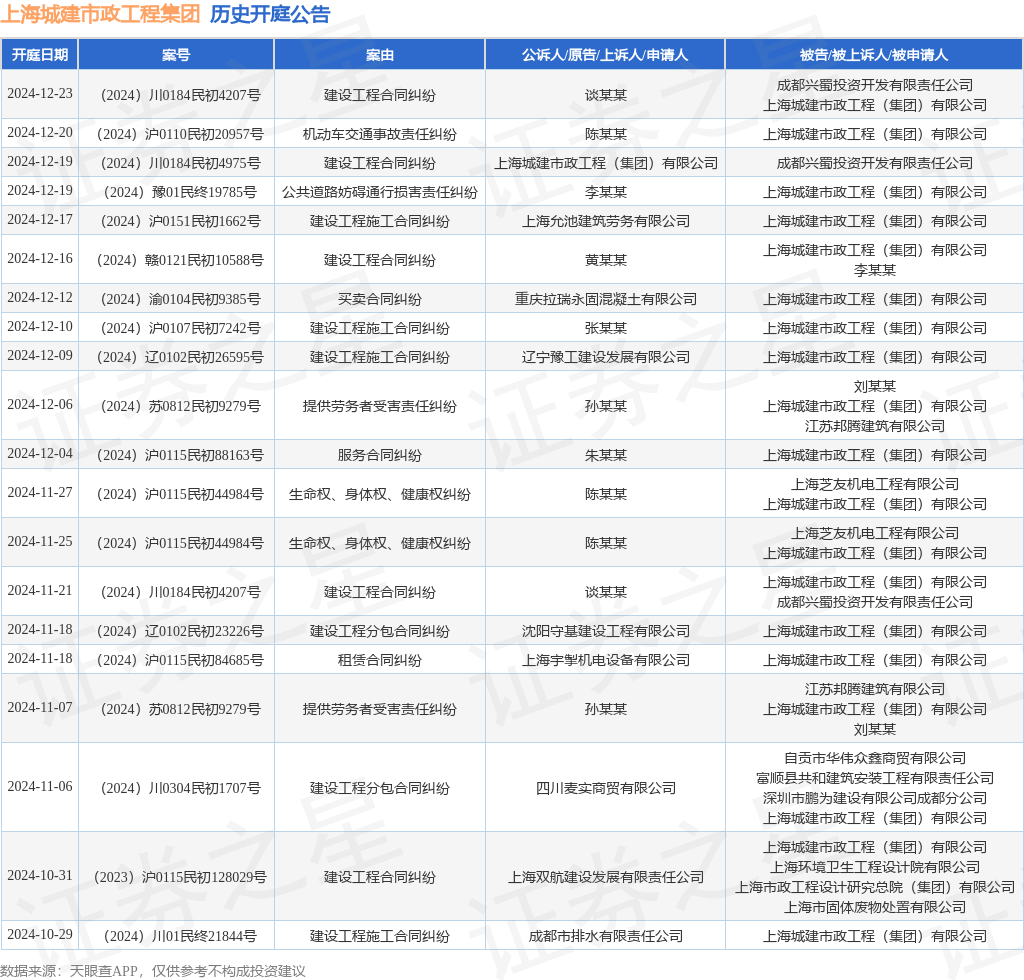Open case (2024)豫01民终19785号
The image size is (1024, 980).
click(x=177, y=192)
